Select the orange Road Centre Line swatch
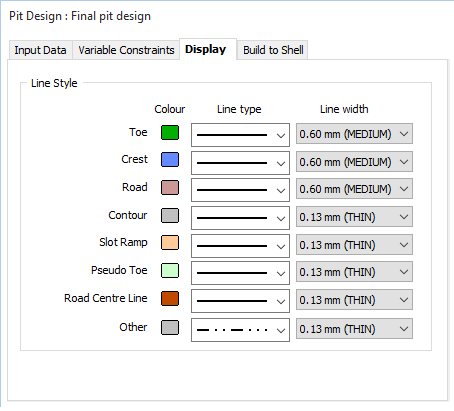The width and height of the screenshot is (454, 411). point(170,298)
